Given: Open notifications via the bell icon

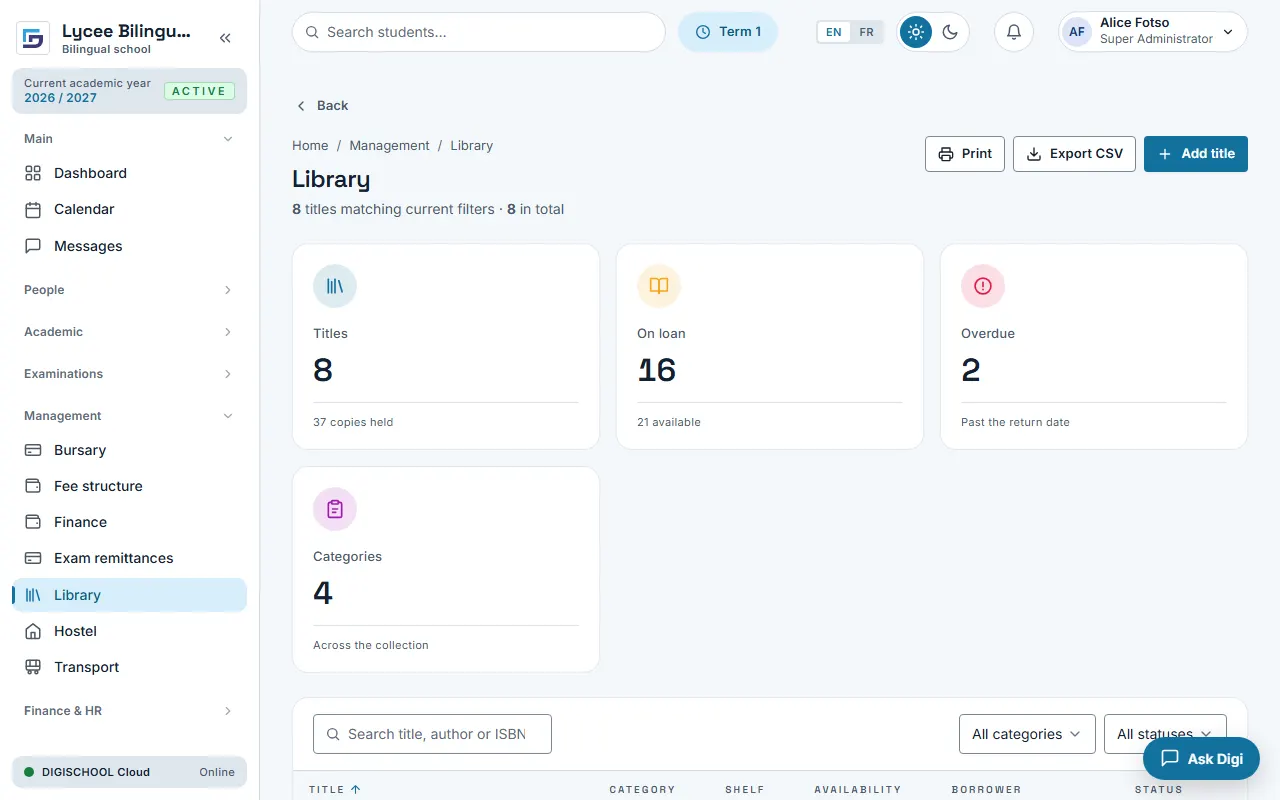Looking at the screenshot, I should [x=1013, y=32].
